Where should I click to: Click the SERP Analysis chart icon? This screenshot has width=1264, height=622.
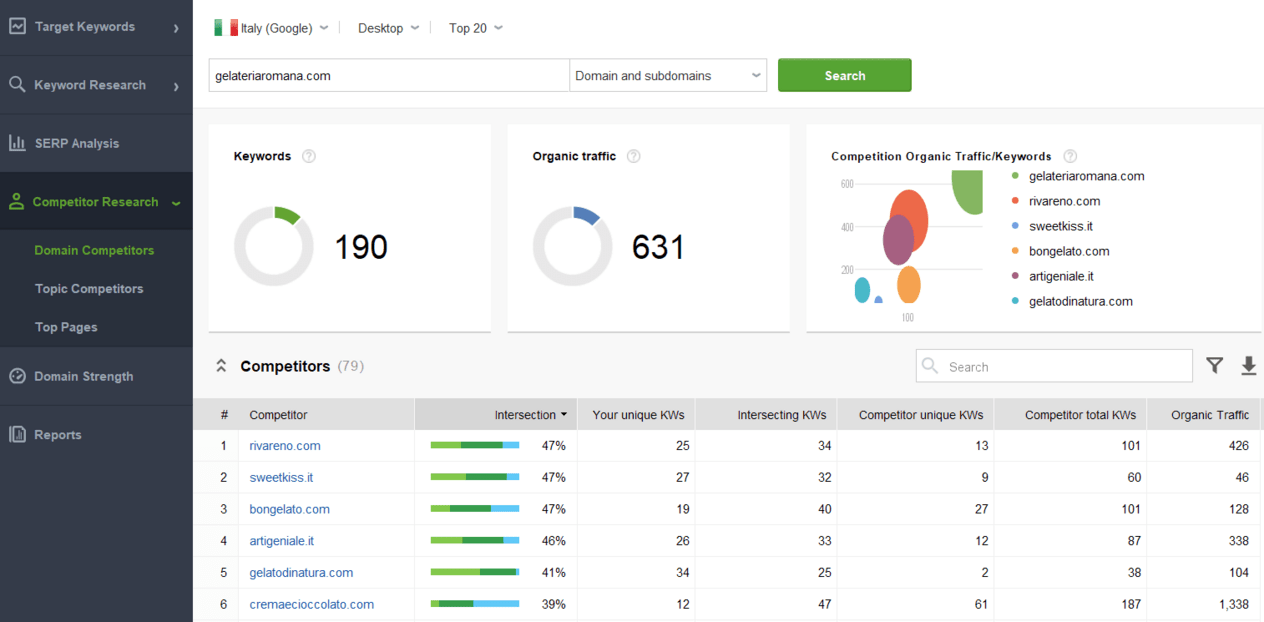[x=16, y=143]
